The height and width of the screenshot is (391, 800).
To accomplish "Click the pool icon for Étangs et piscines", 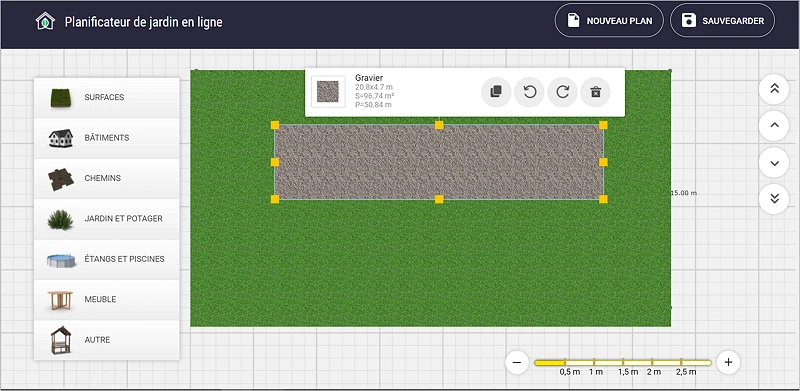I will [x=61, y=260].
